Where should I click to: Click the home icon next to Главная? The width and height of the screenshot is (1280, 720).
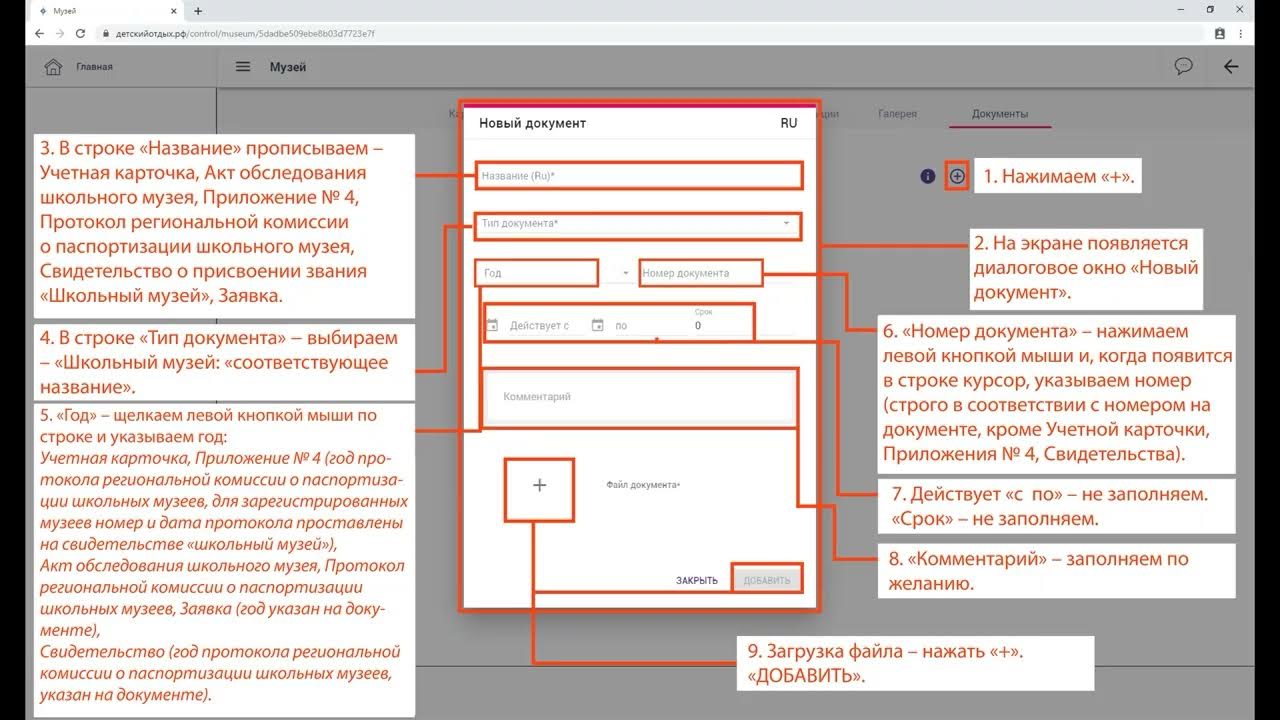(53, 67)
